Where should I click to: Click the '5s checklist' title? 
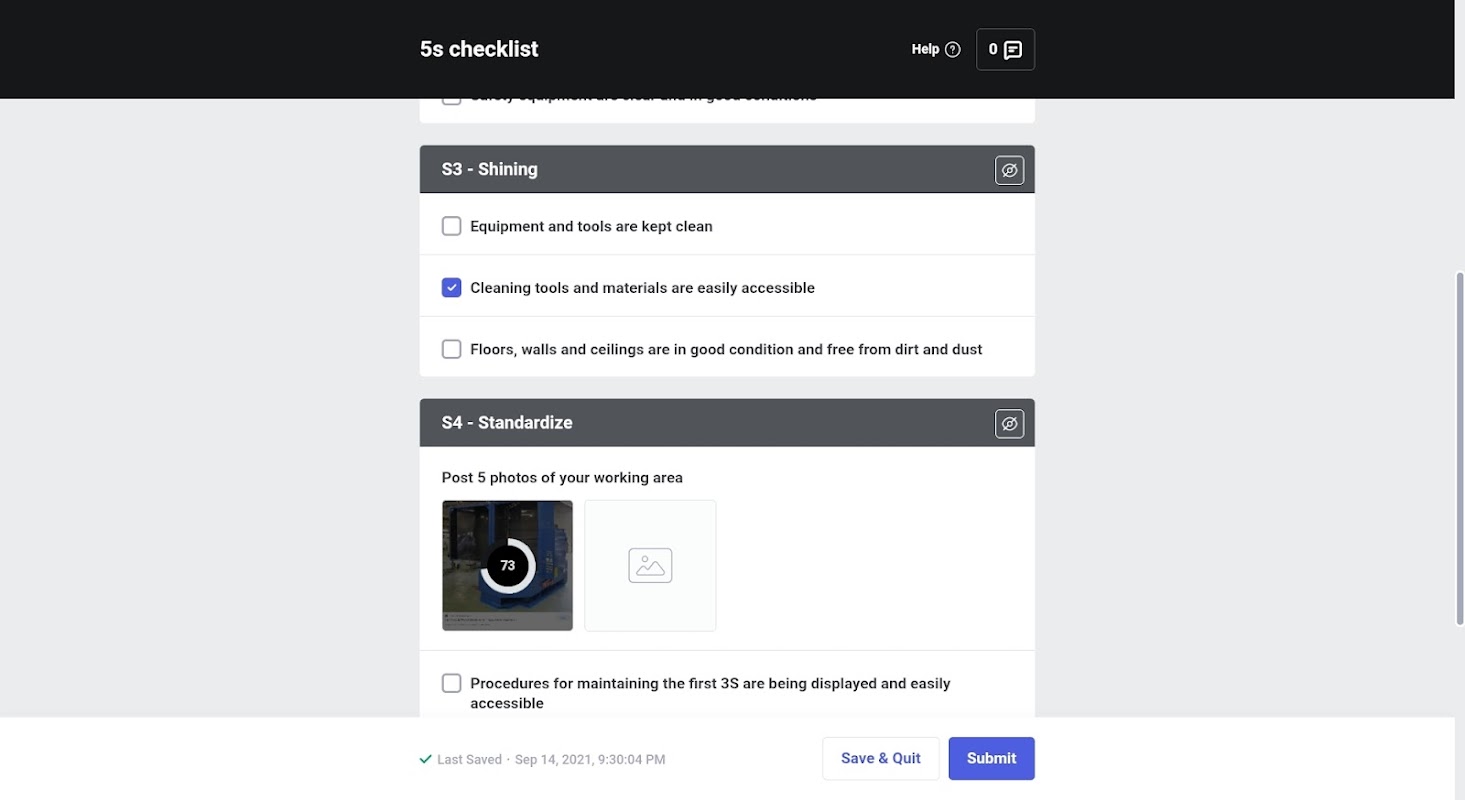pyautogui.click(x=479, y=49)
